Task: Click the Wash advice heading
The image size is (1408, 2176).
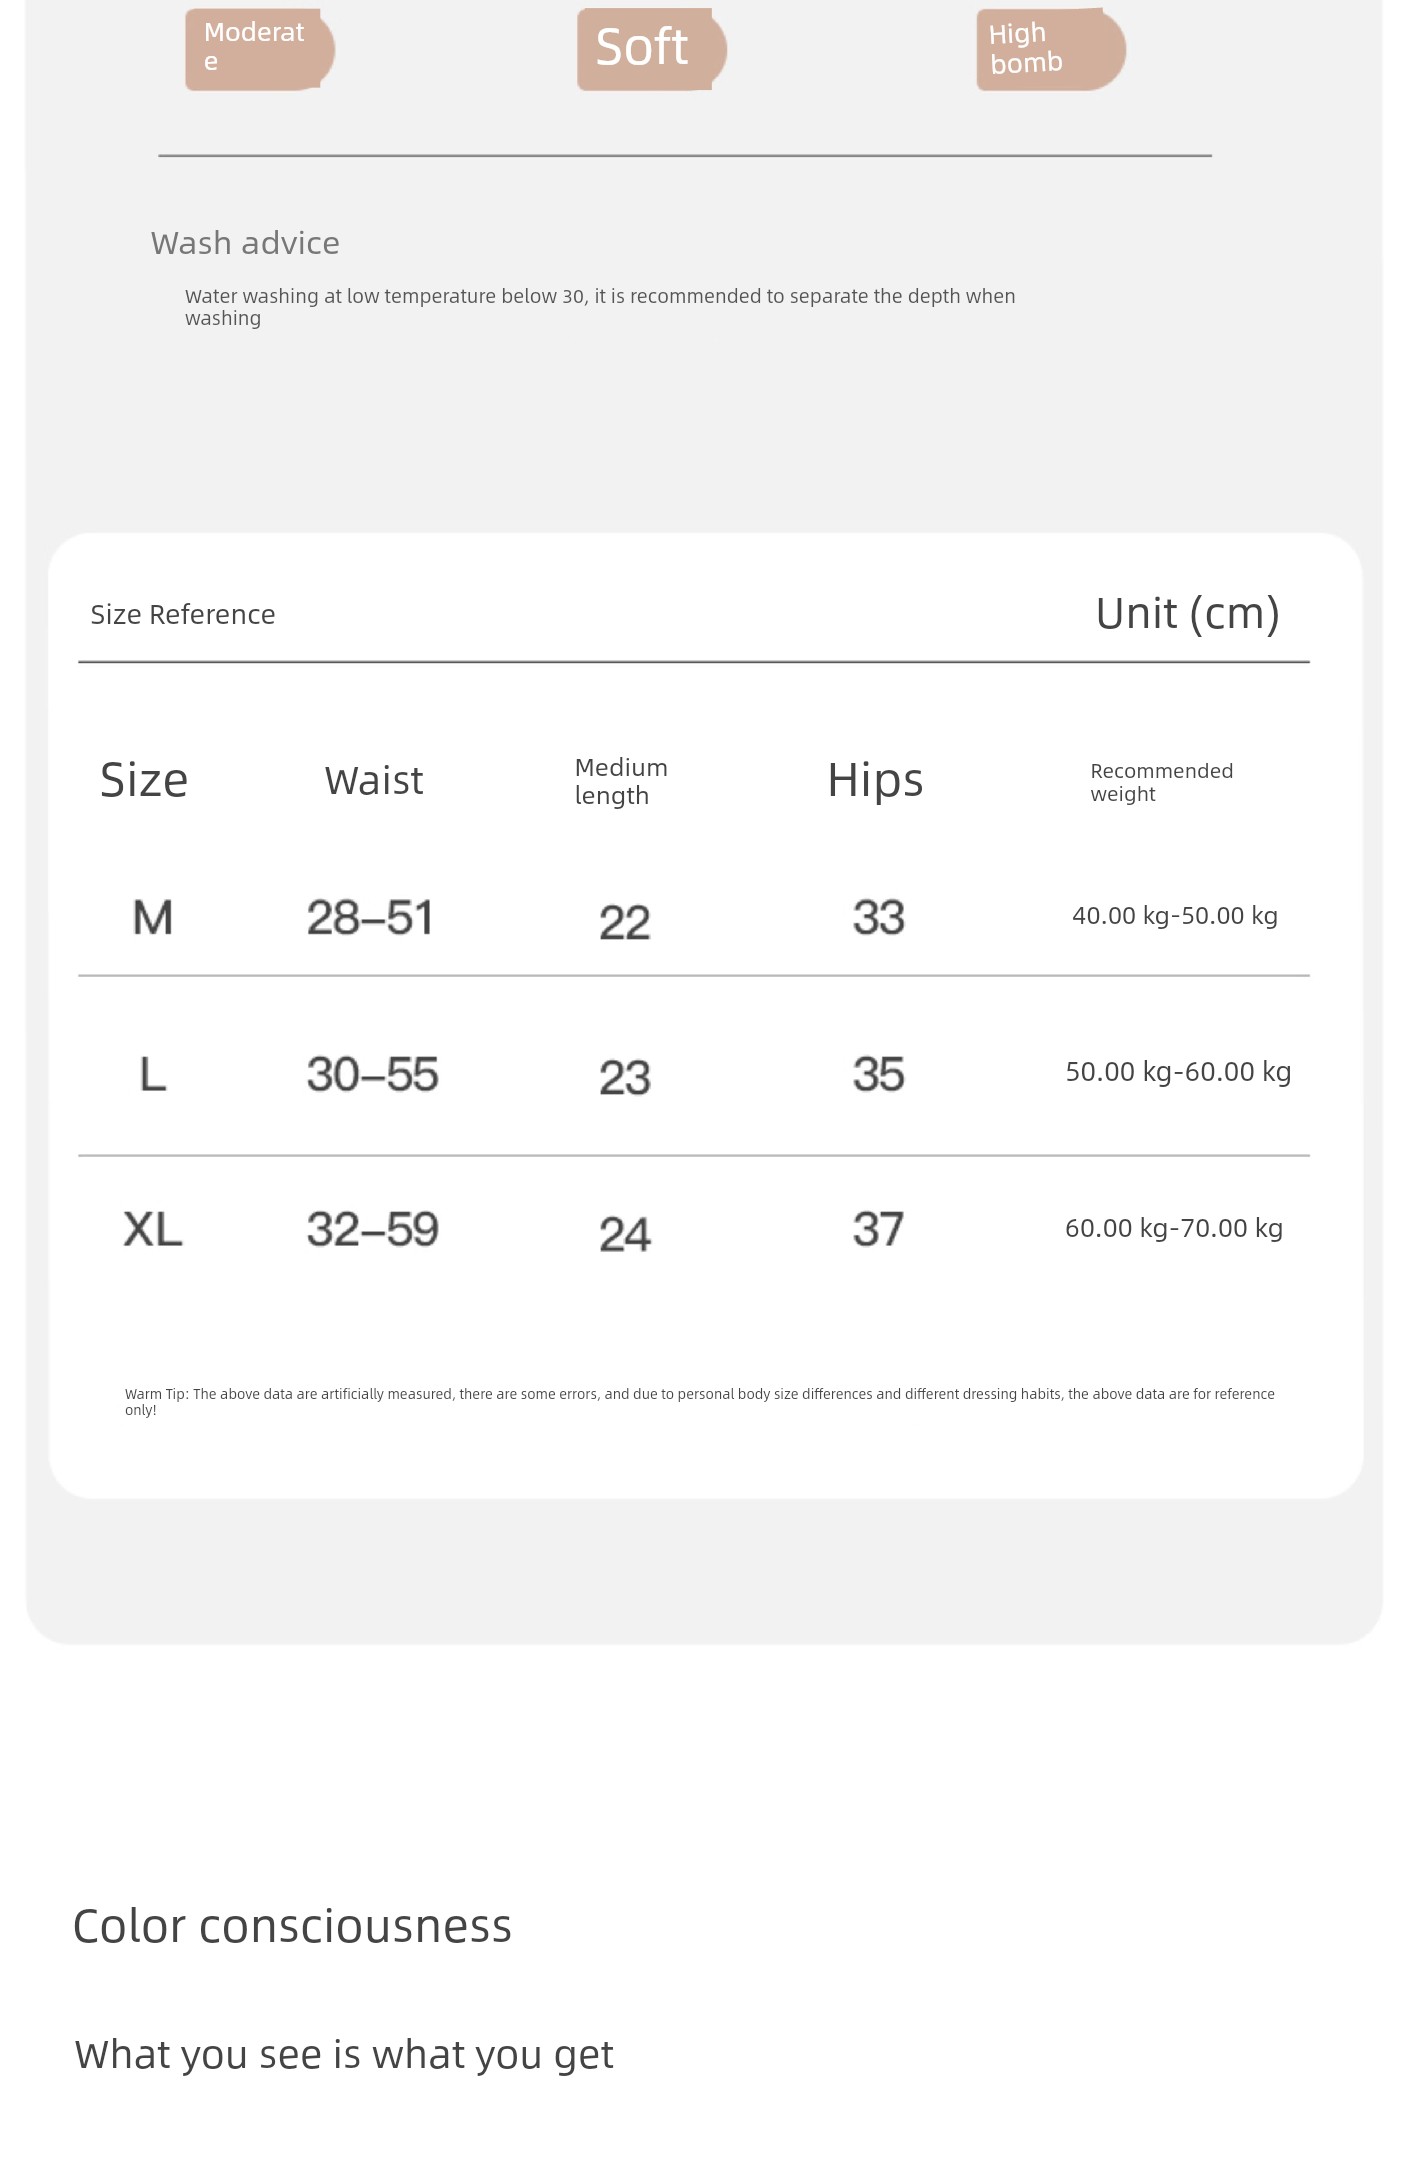Action: [245, 243]
